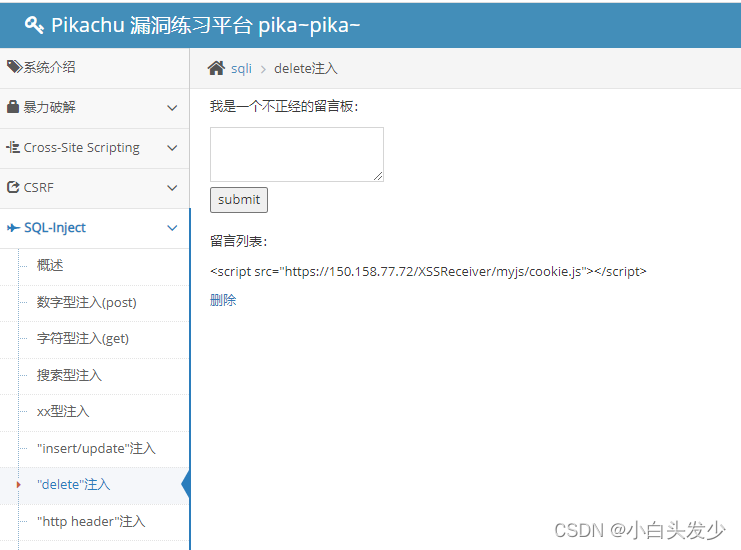Open 搜索型注入 page
This screenshot has width=741, height=550.
coord(95,376)
